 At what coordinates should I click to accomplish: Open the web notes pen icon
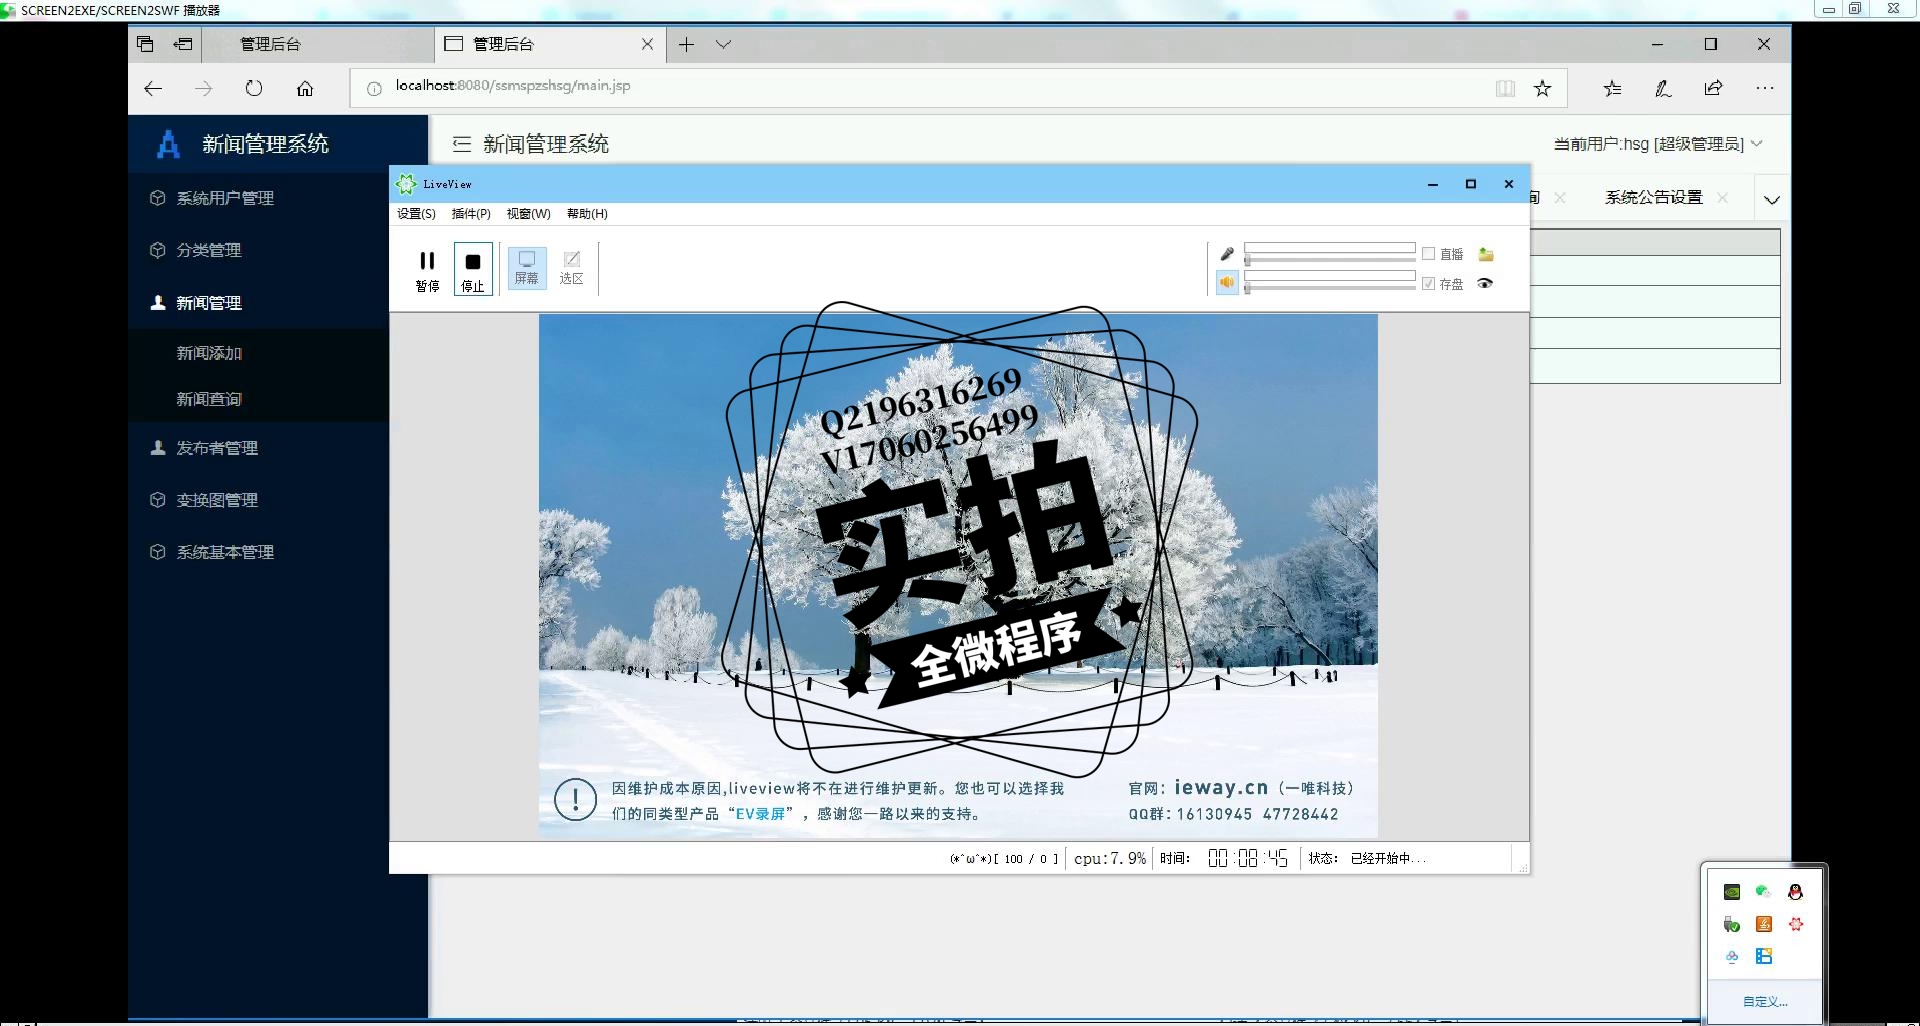1663,88
